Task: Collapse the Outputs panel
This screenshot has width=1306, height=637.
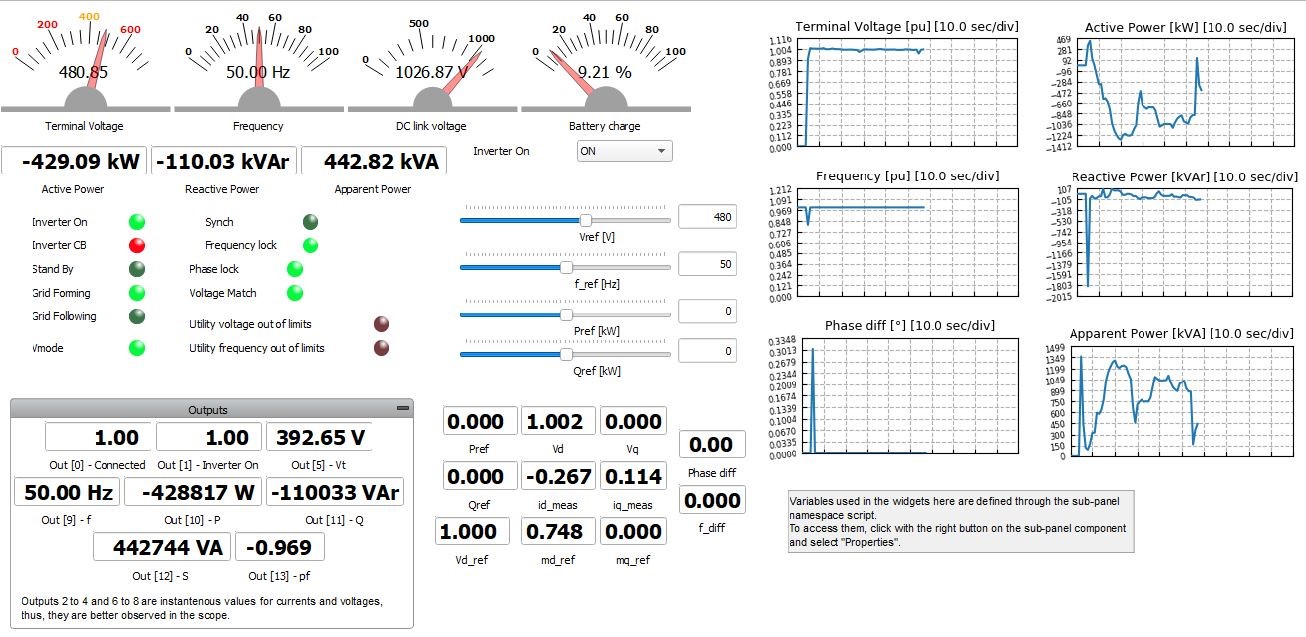Action: [x=402, y=409]
